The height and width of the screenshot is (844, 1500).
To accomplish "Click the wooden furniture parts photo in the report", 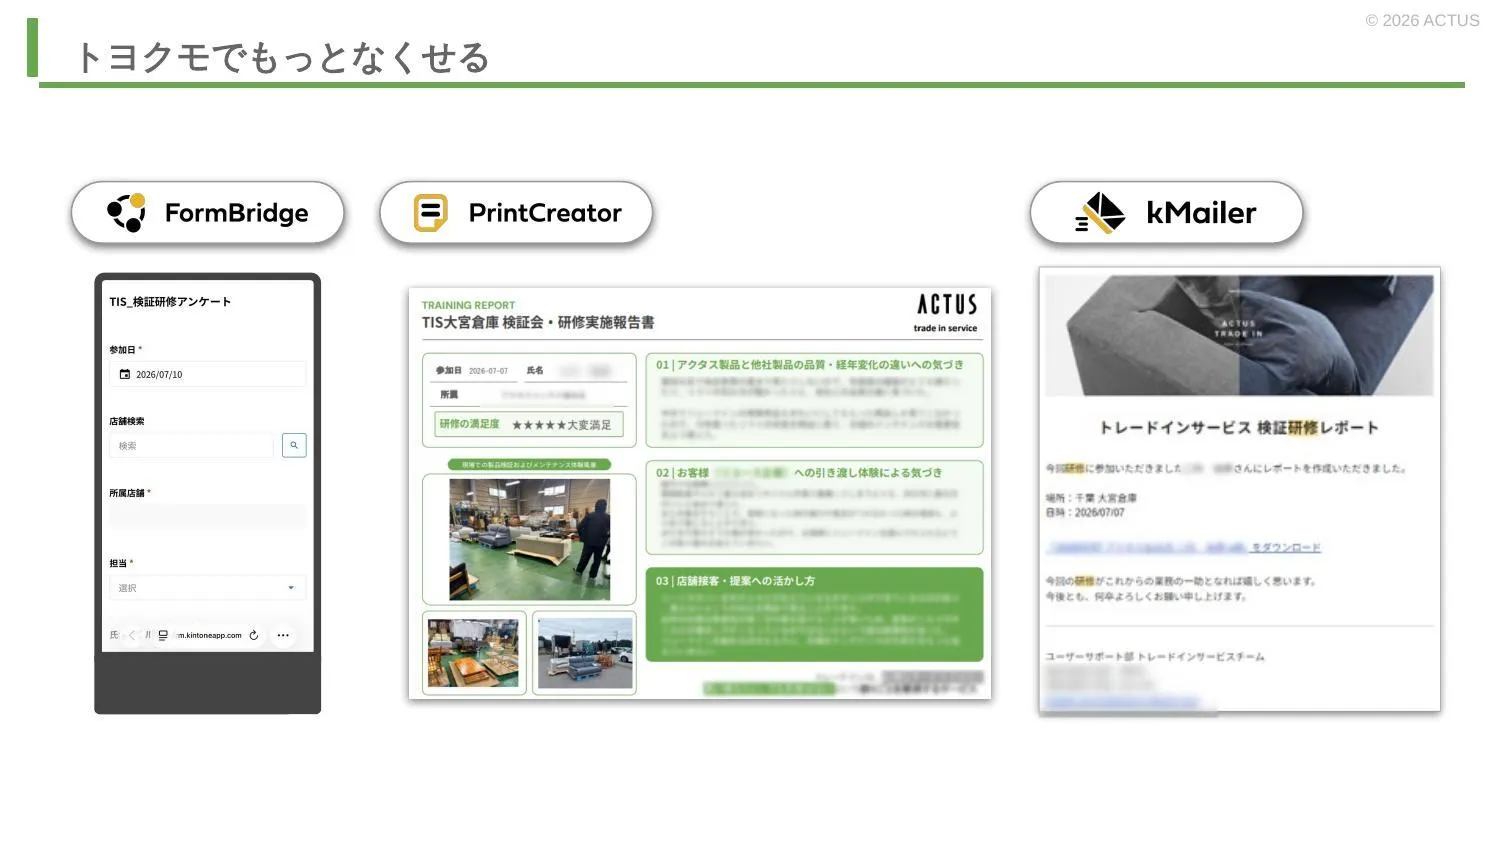I will coord(473,653).
